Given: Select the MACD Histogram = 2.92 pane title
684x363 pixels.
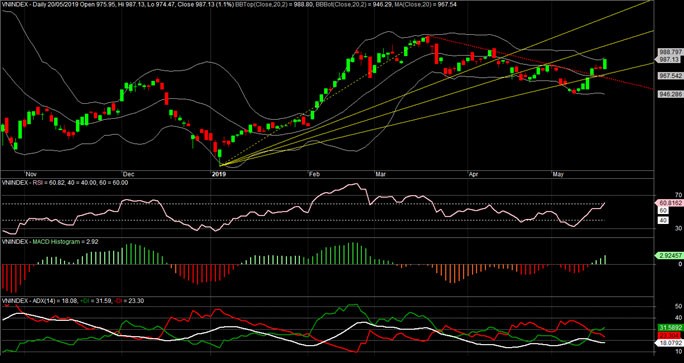Looking at the screenshot, I should [65, 241].
